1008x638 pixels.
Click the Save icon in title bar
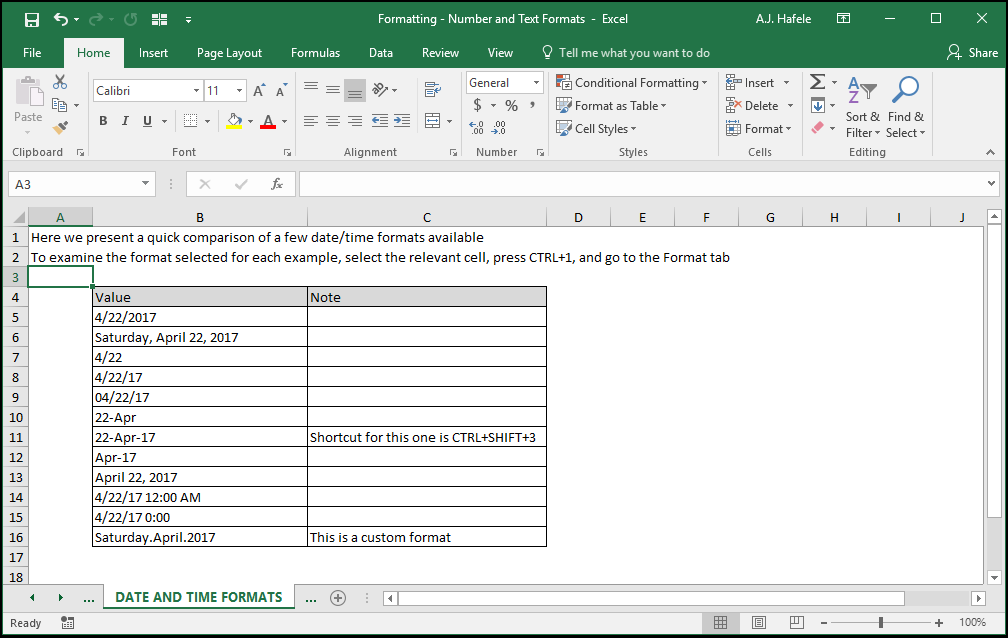(32, 19)
